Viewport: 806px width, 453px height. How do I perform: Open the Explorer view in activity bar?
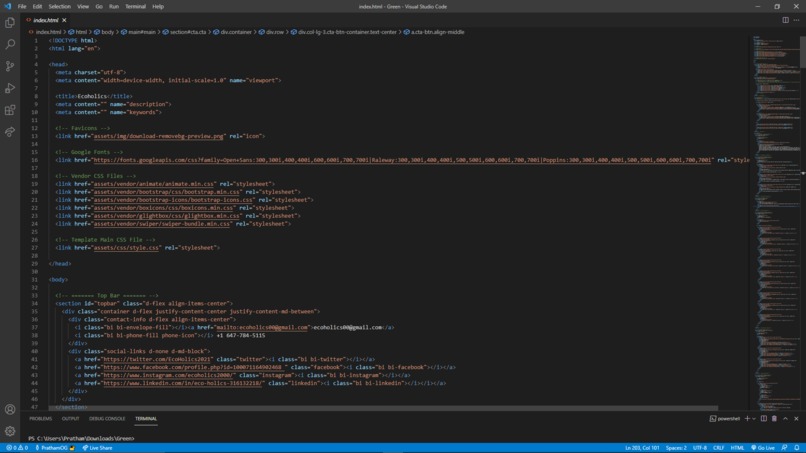[10, 23]
